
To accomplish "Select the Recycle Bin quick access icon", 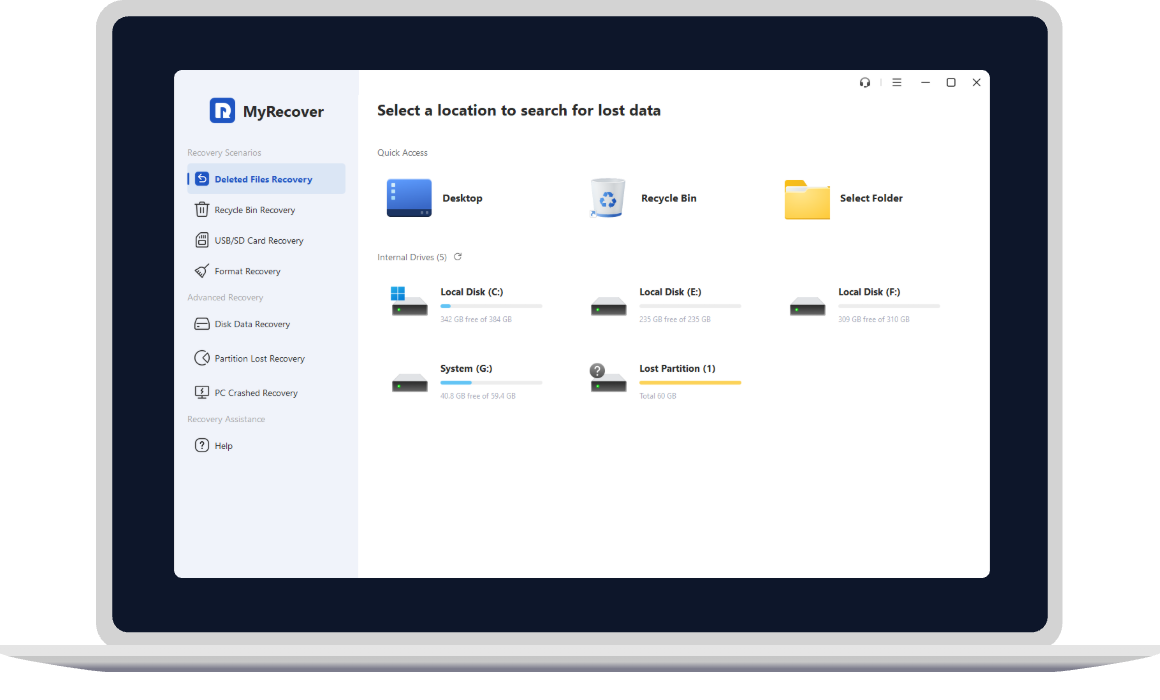I will [607, 198].
